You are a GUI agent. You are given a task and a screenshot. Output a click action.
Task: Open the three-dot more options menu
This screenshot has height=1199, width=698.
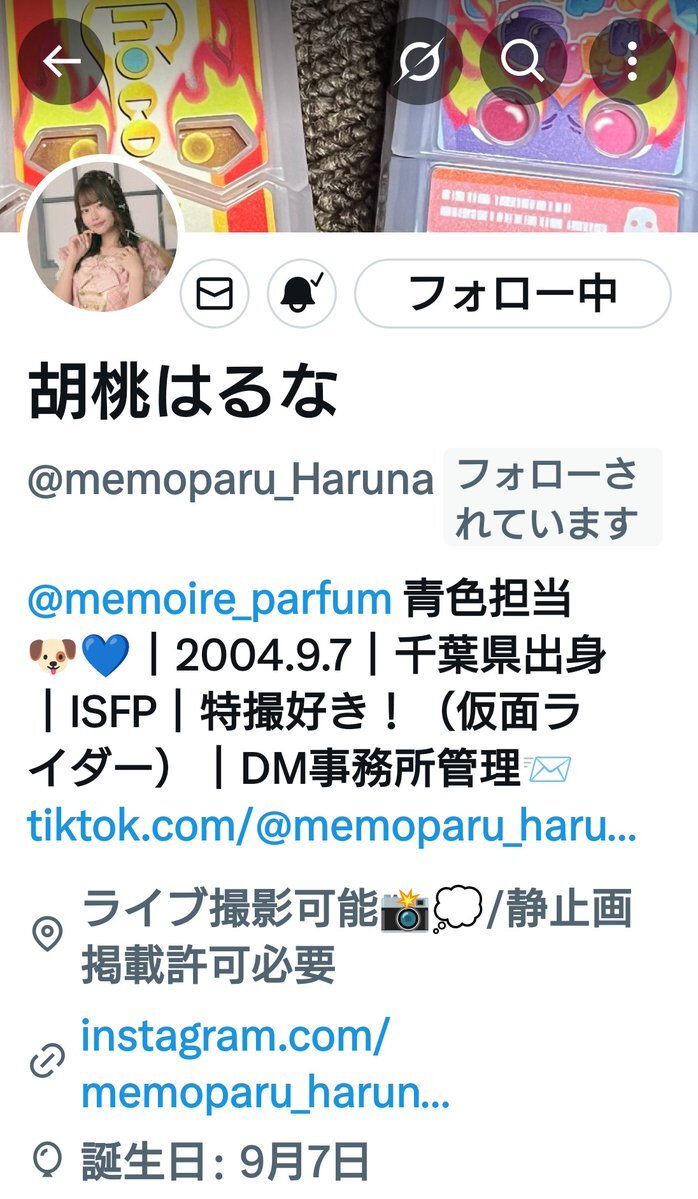click(632, 61)
